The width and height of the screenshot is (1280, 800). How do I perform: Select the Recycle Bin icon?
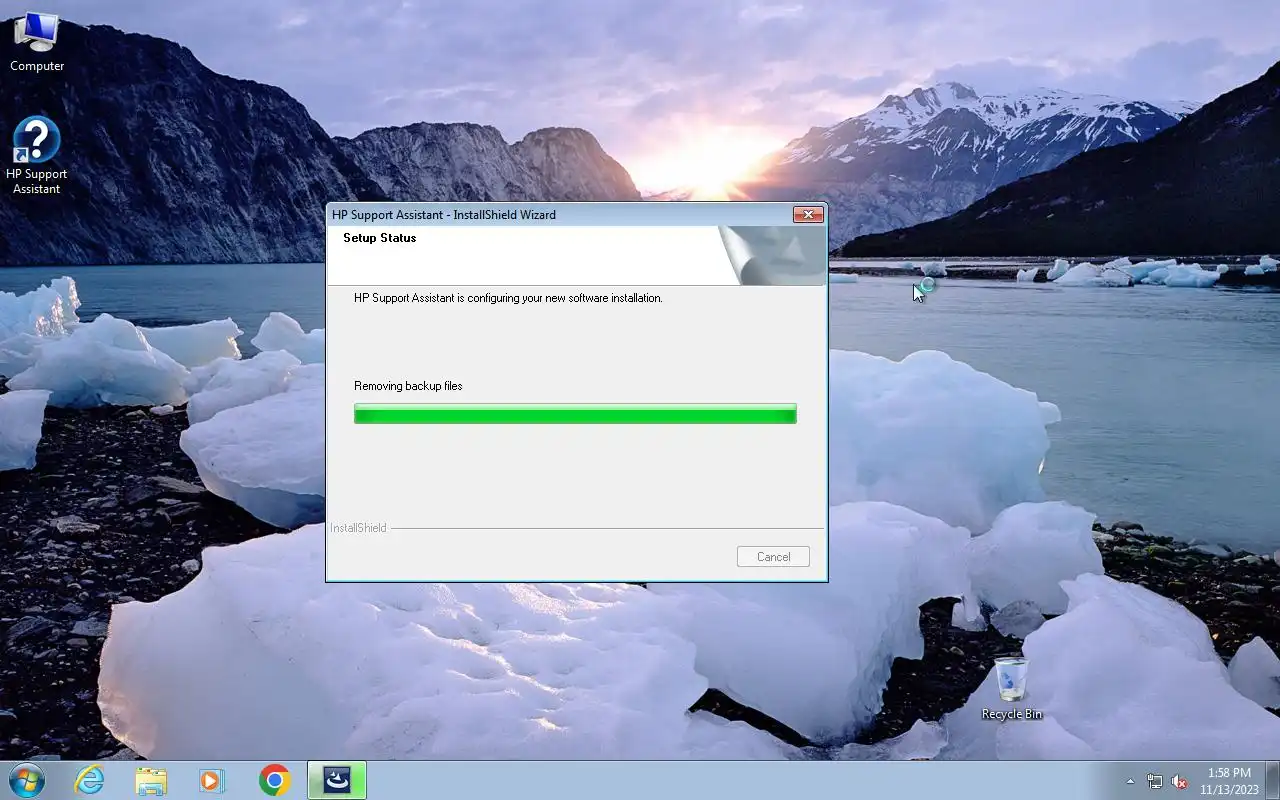1011,688
